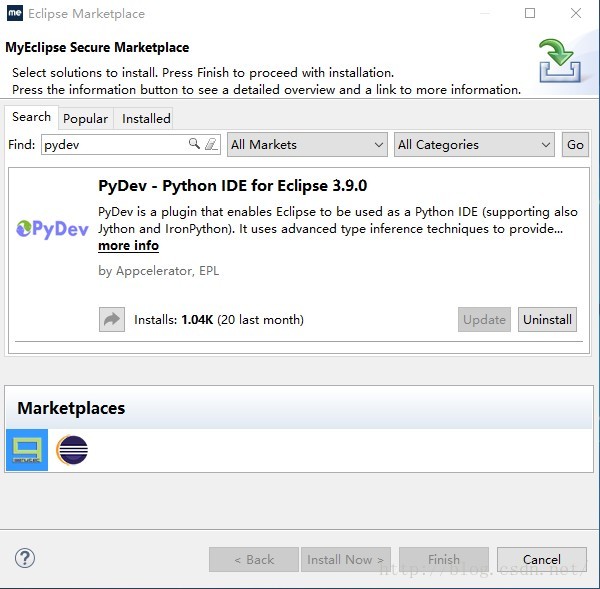
Task: Click the share arrow icon for PyDev
Action: [112, 319]
